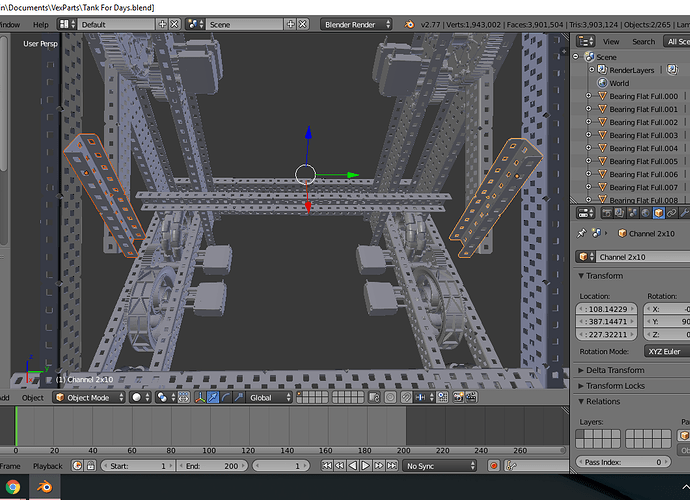Open the pivot point dropdown
690x500 pixels.
coord(167,397)
